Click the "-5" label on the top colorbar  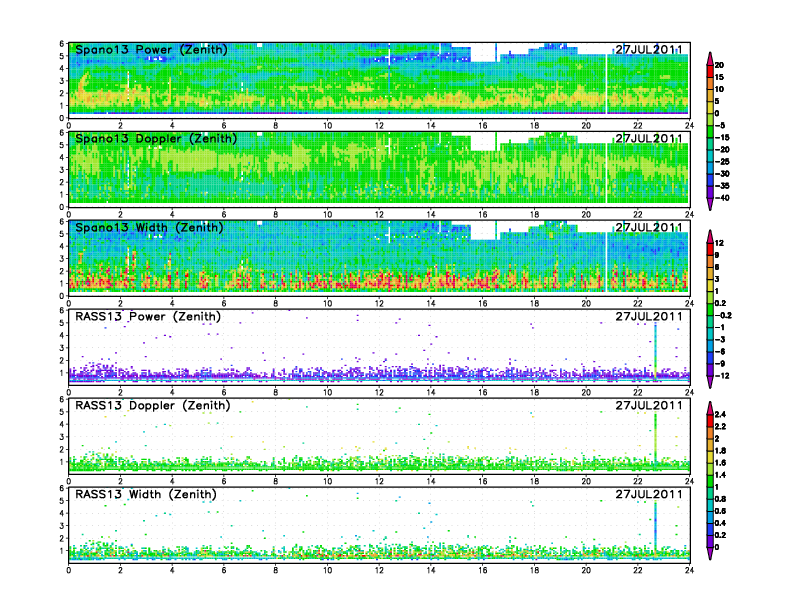click(720, 126)
